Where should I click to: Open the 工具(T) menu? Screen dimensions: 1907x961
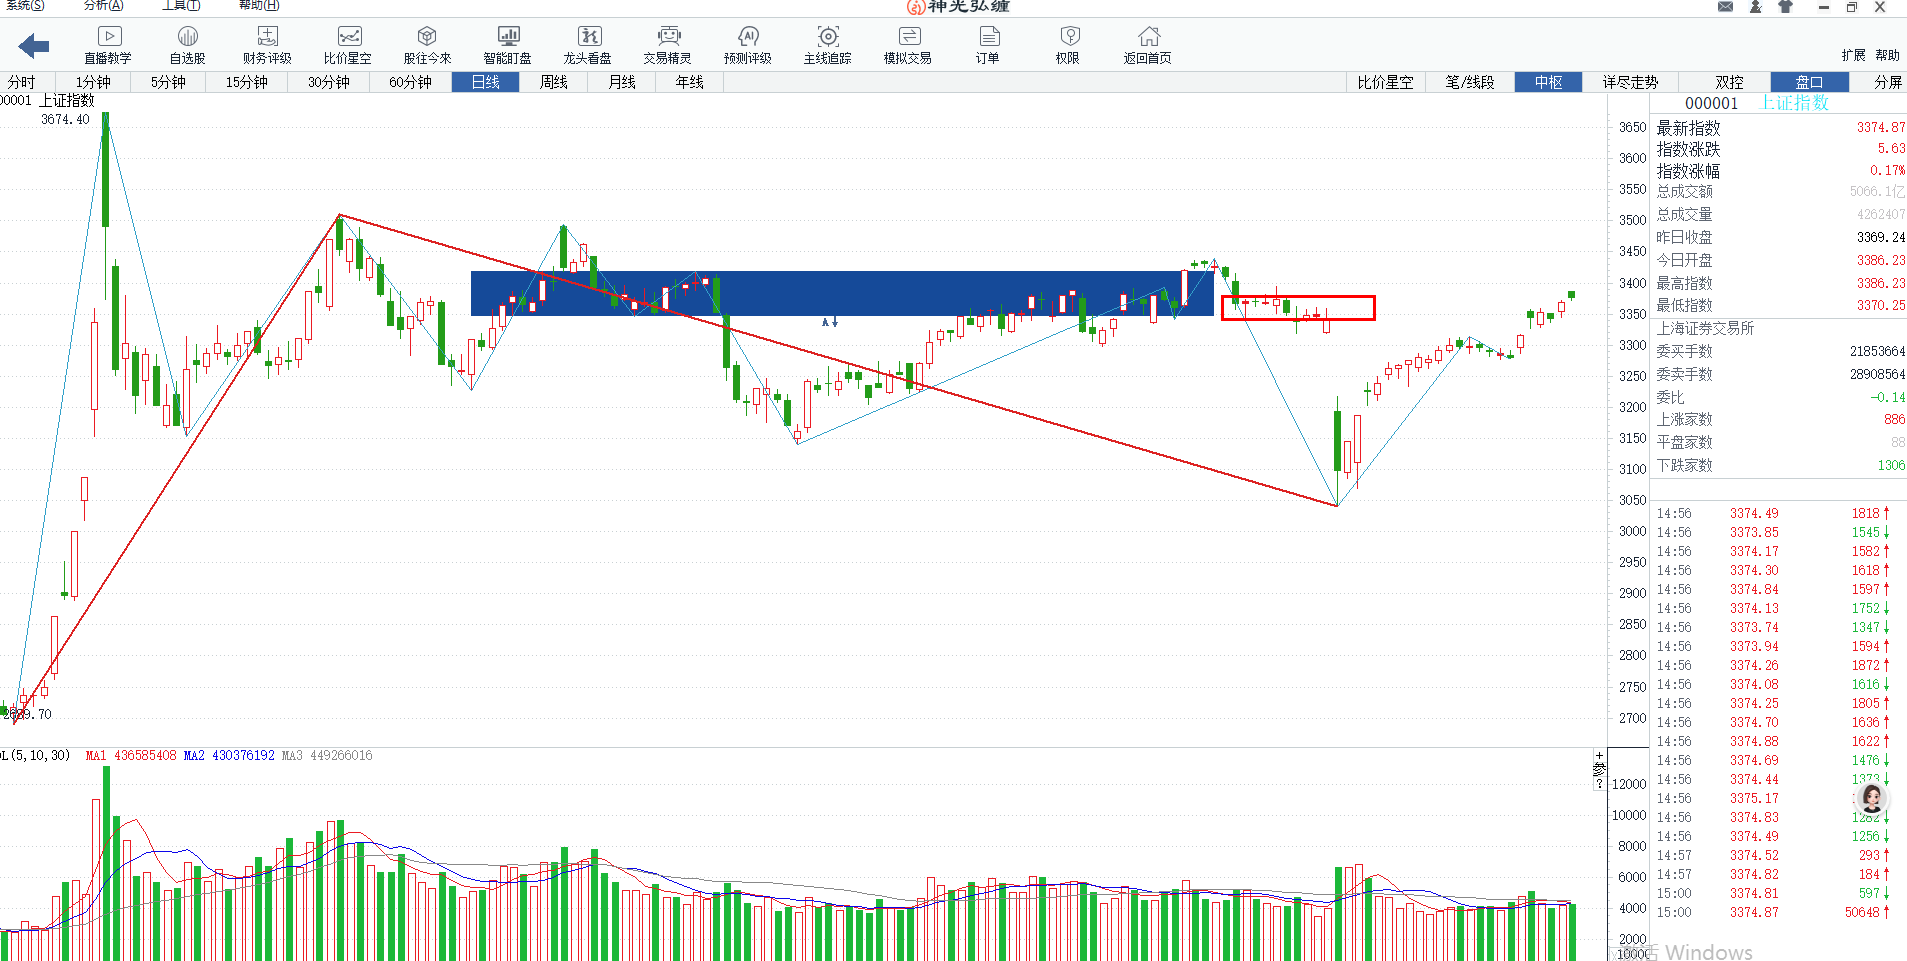coord(181,6)
